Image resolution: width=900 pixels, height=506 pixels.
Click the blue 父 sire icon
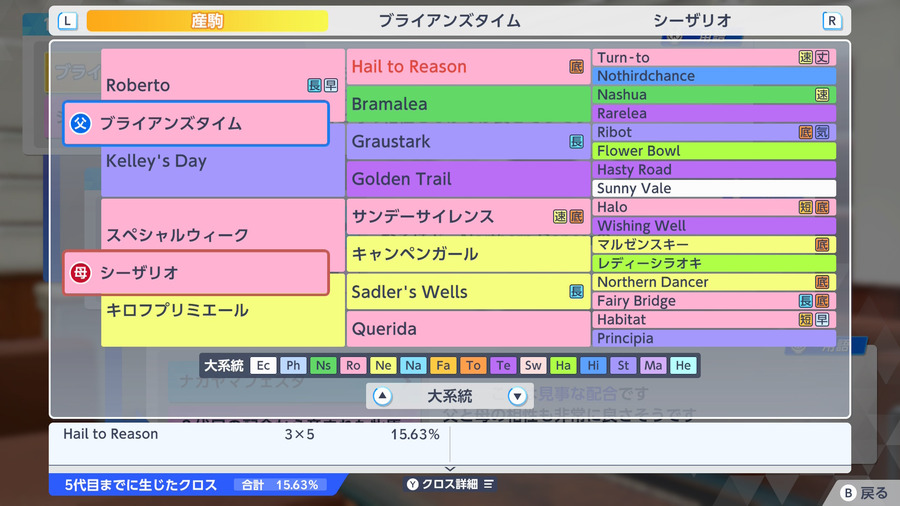[x=80, y=123]
